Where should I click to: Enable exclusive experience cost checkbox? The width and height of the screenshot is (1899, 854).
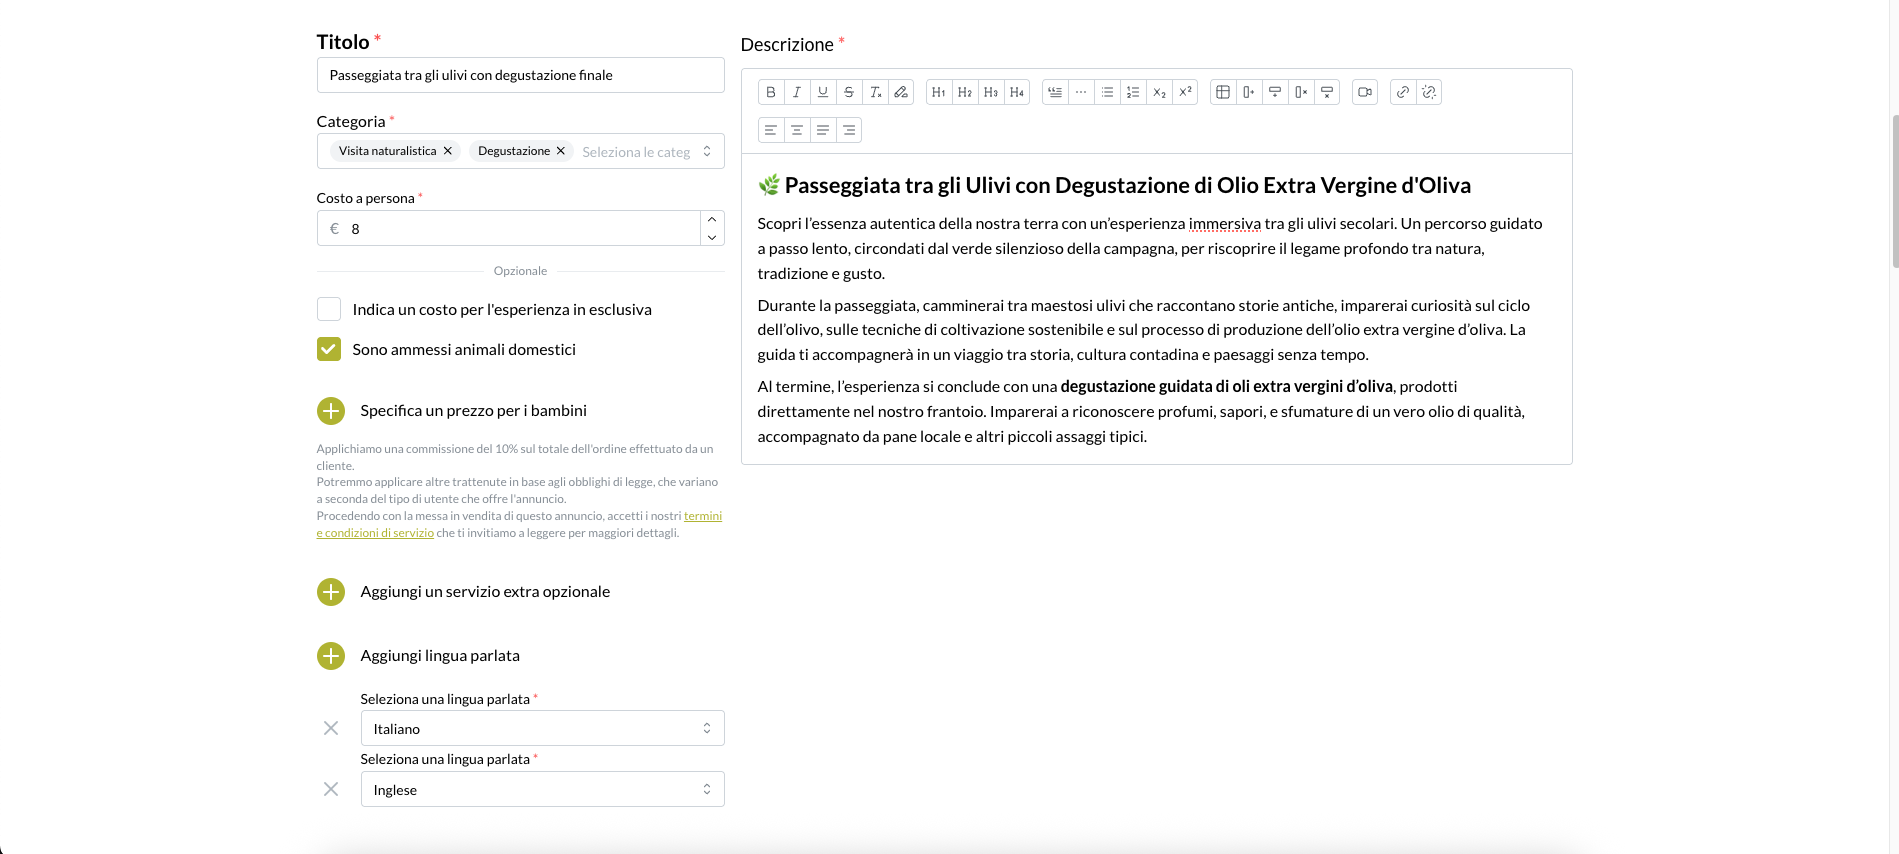(x=329, y=309)
